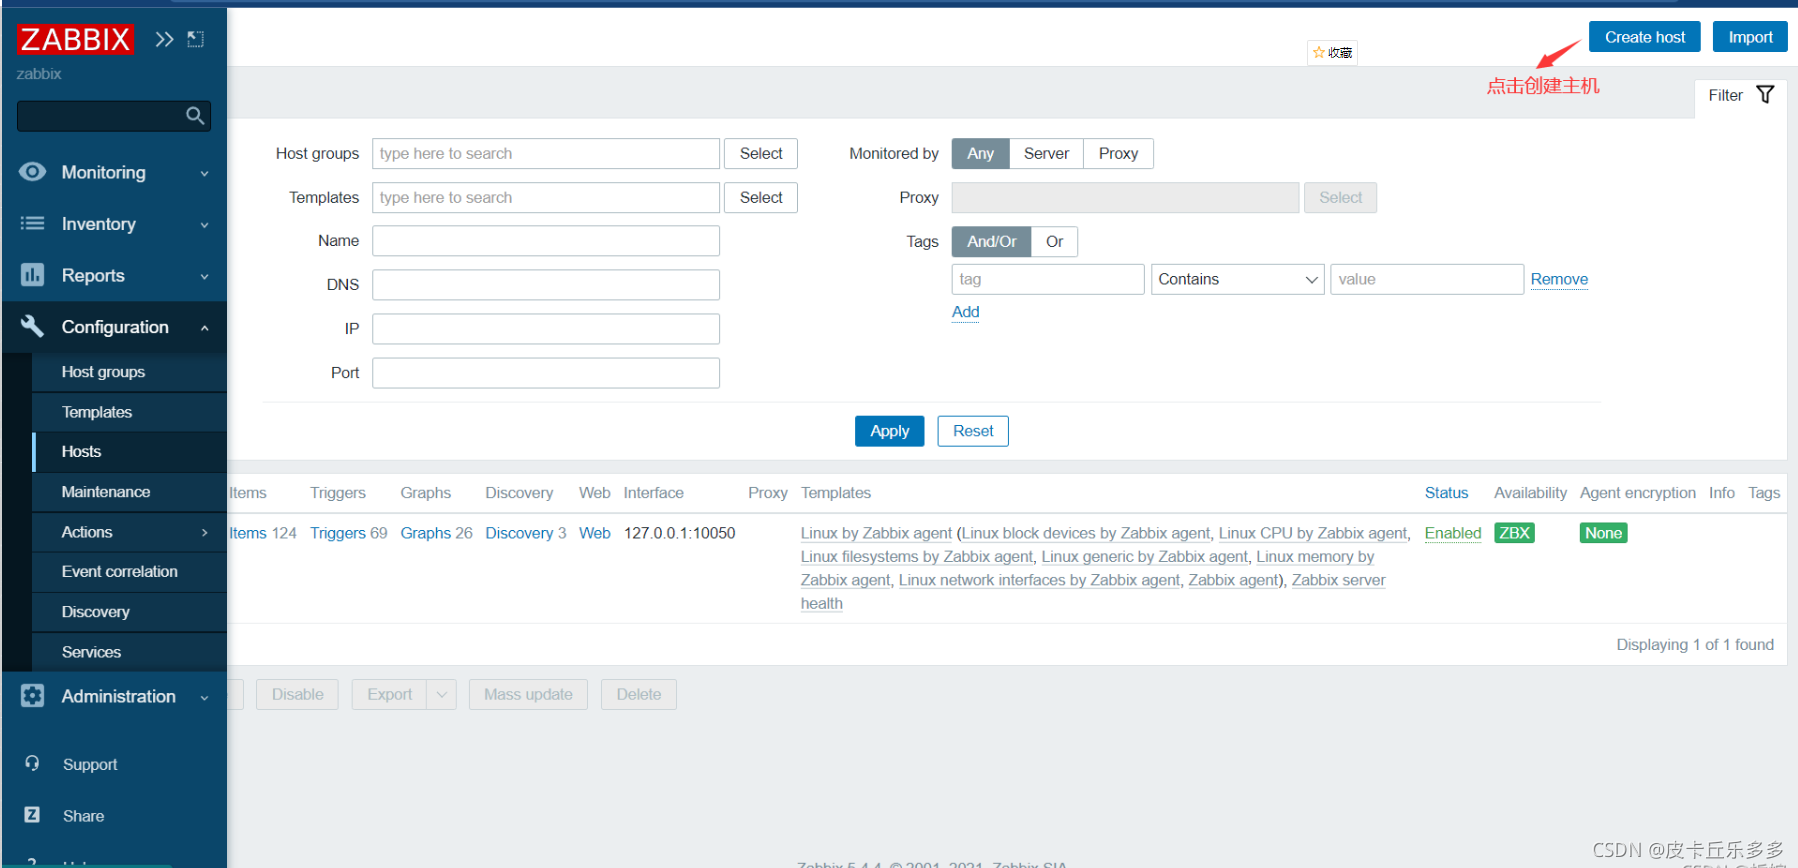Click the sidebar kiosk-mode icon
Screen dimensions: 1798x868
point(196,39)
